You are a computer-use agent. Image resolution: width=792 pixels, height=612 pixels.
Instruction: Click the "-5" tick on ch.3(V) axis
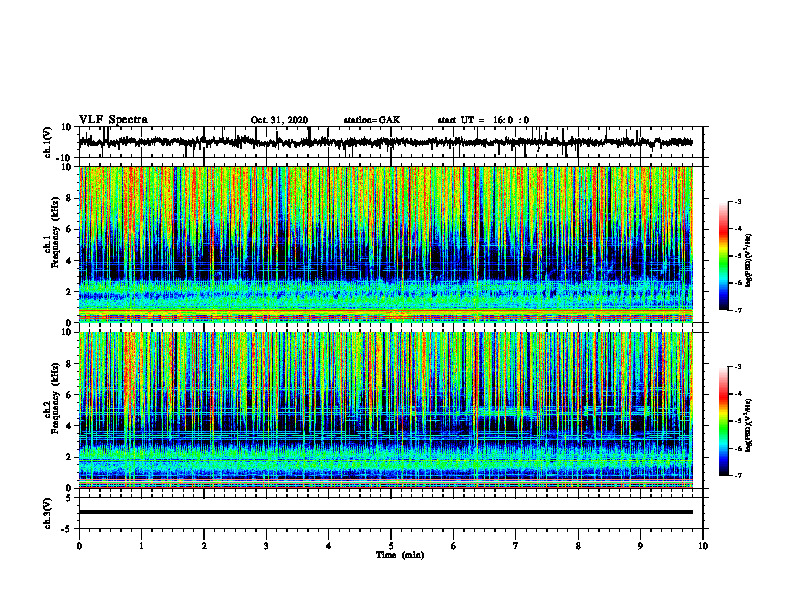67,529
